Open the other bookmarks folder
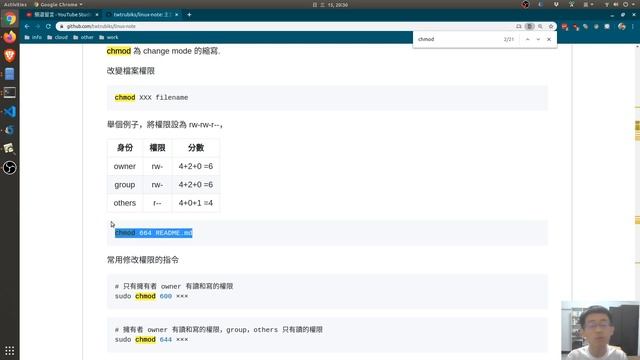Screen dimensions: 640x360 [x=83, y=37]
